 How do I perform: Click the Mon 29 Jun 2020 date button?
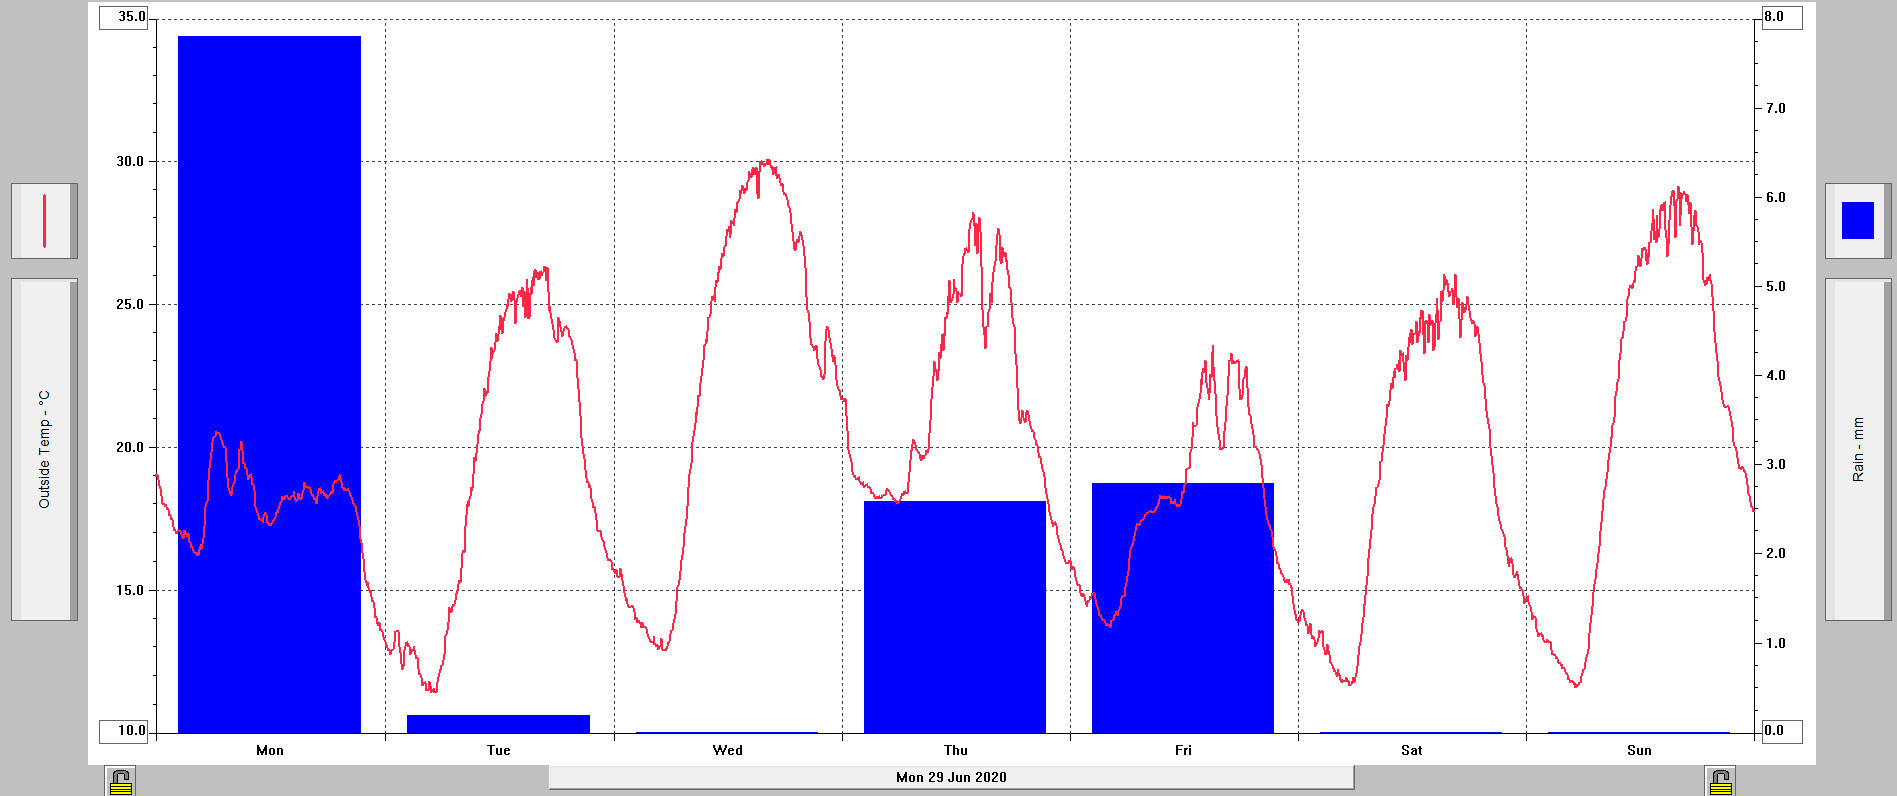pyautogui.click(x=951, y=777)
